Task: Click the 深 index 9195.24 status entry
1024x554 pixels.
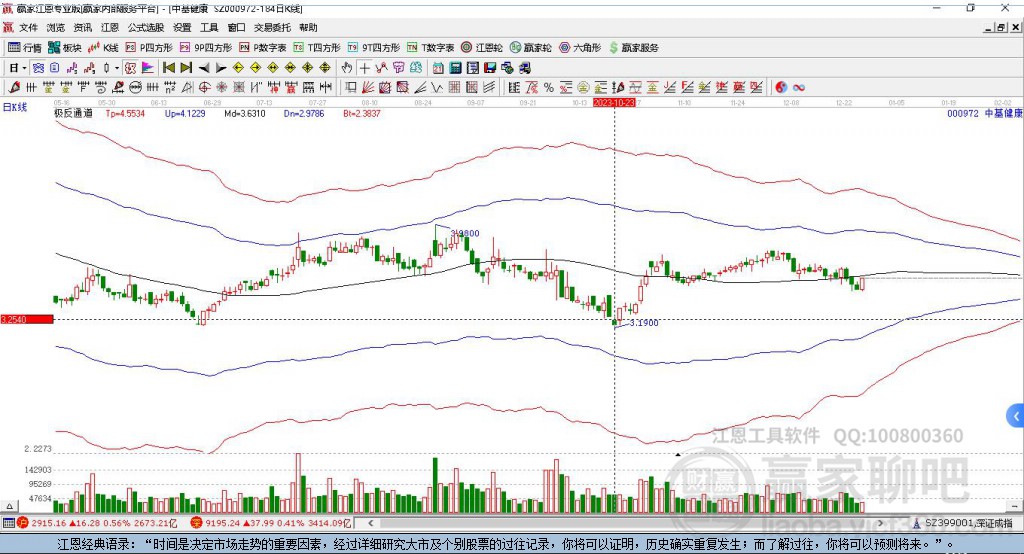Action: tap(271, 523)
